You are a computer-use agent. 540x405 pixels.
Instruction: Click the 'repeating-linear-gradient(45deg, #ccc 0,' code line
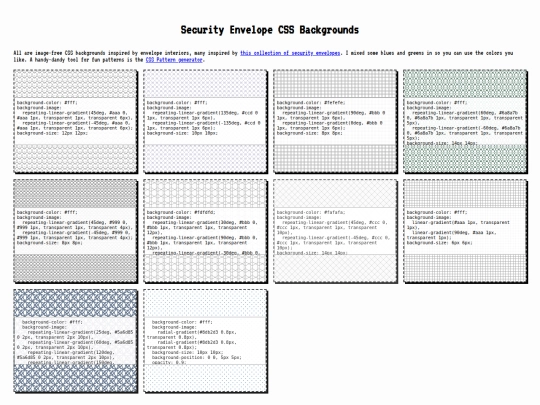coord(335,222)
